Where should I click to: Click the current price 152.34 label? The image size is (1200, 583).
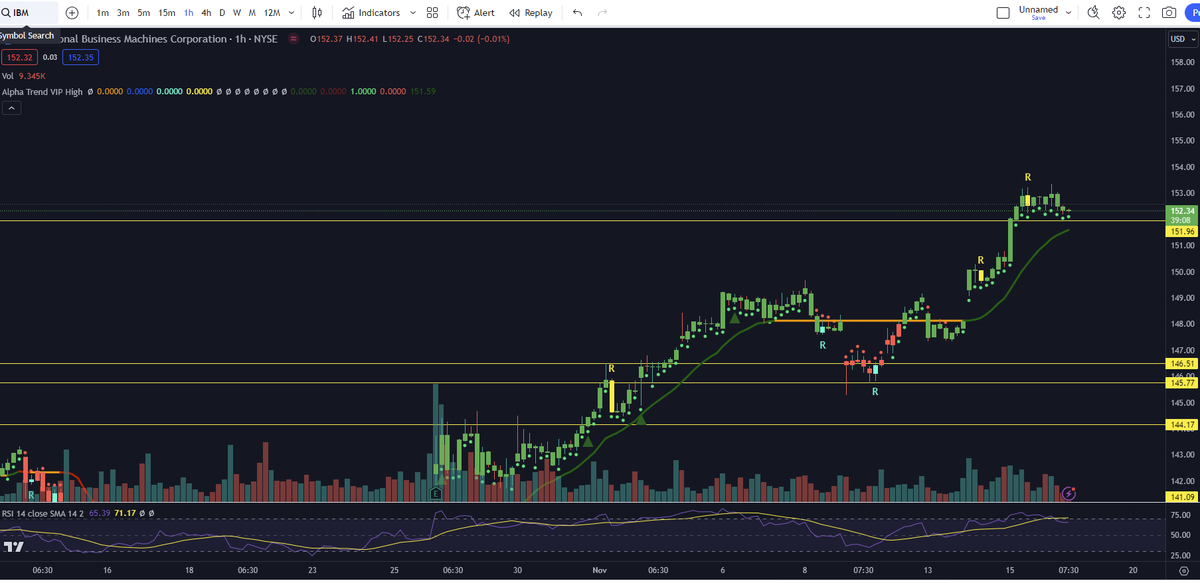[1182, 211]
